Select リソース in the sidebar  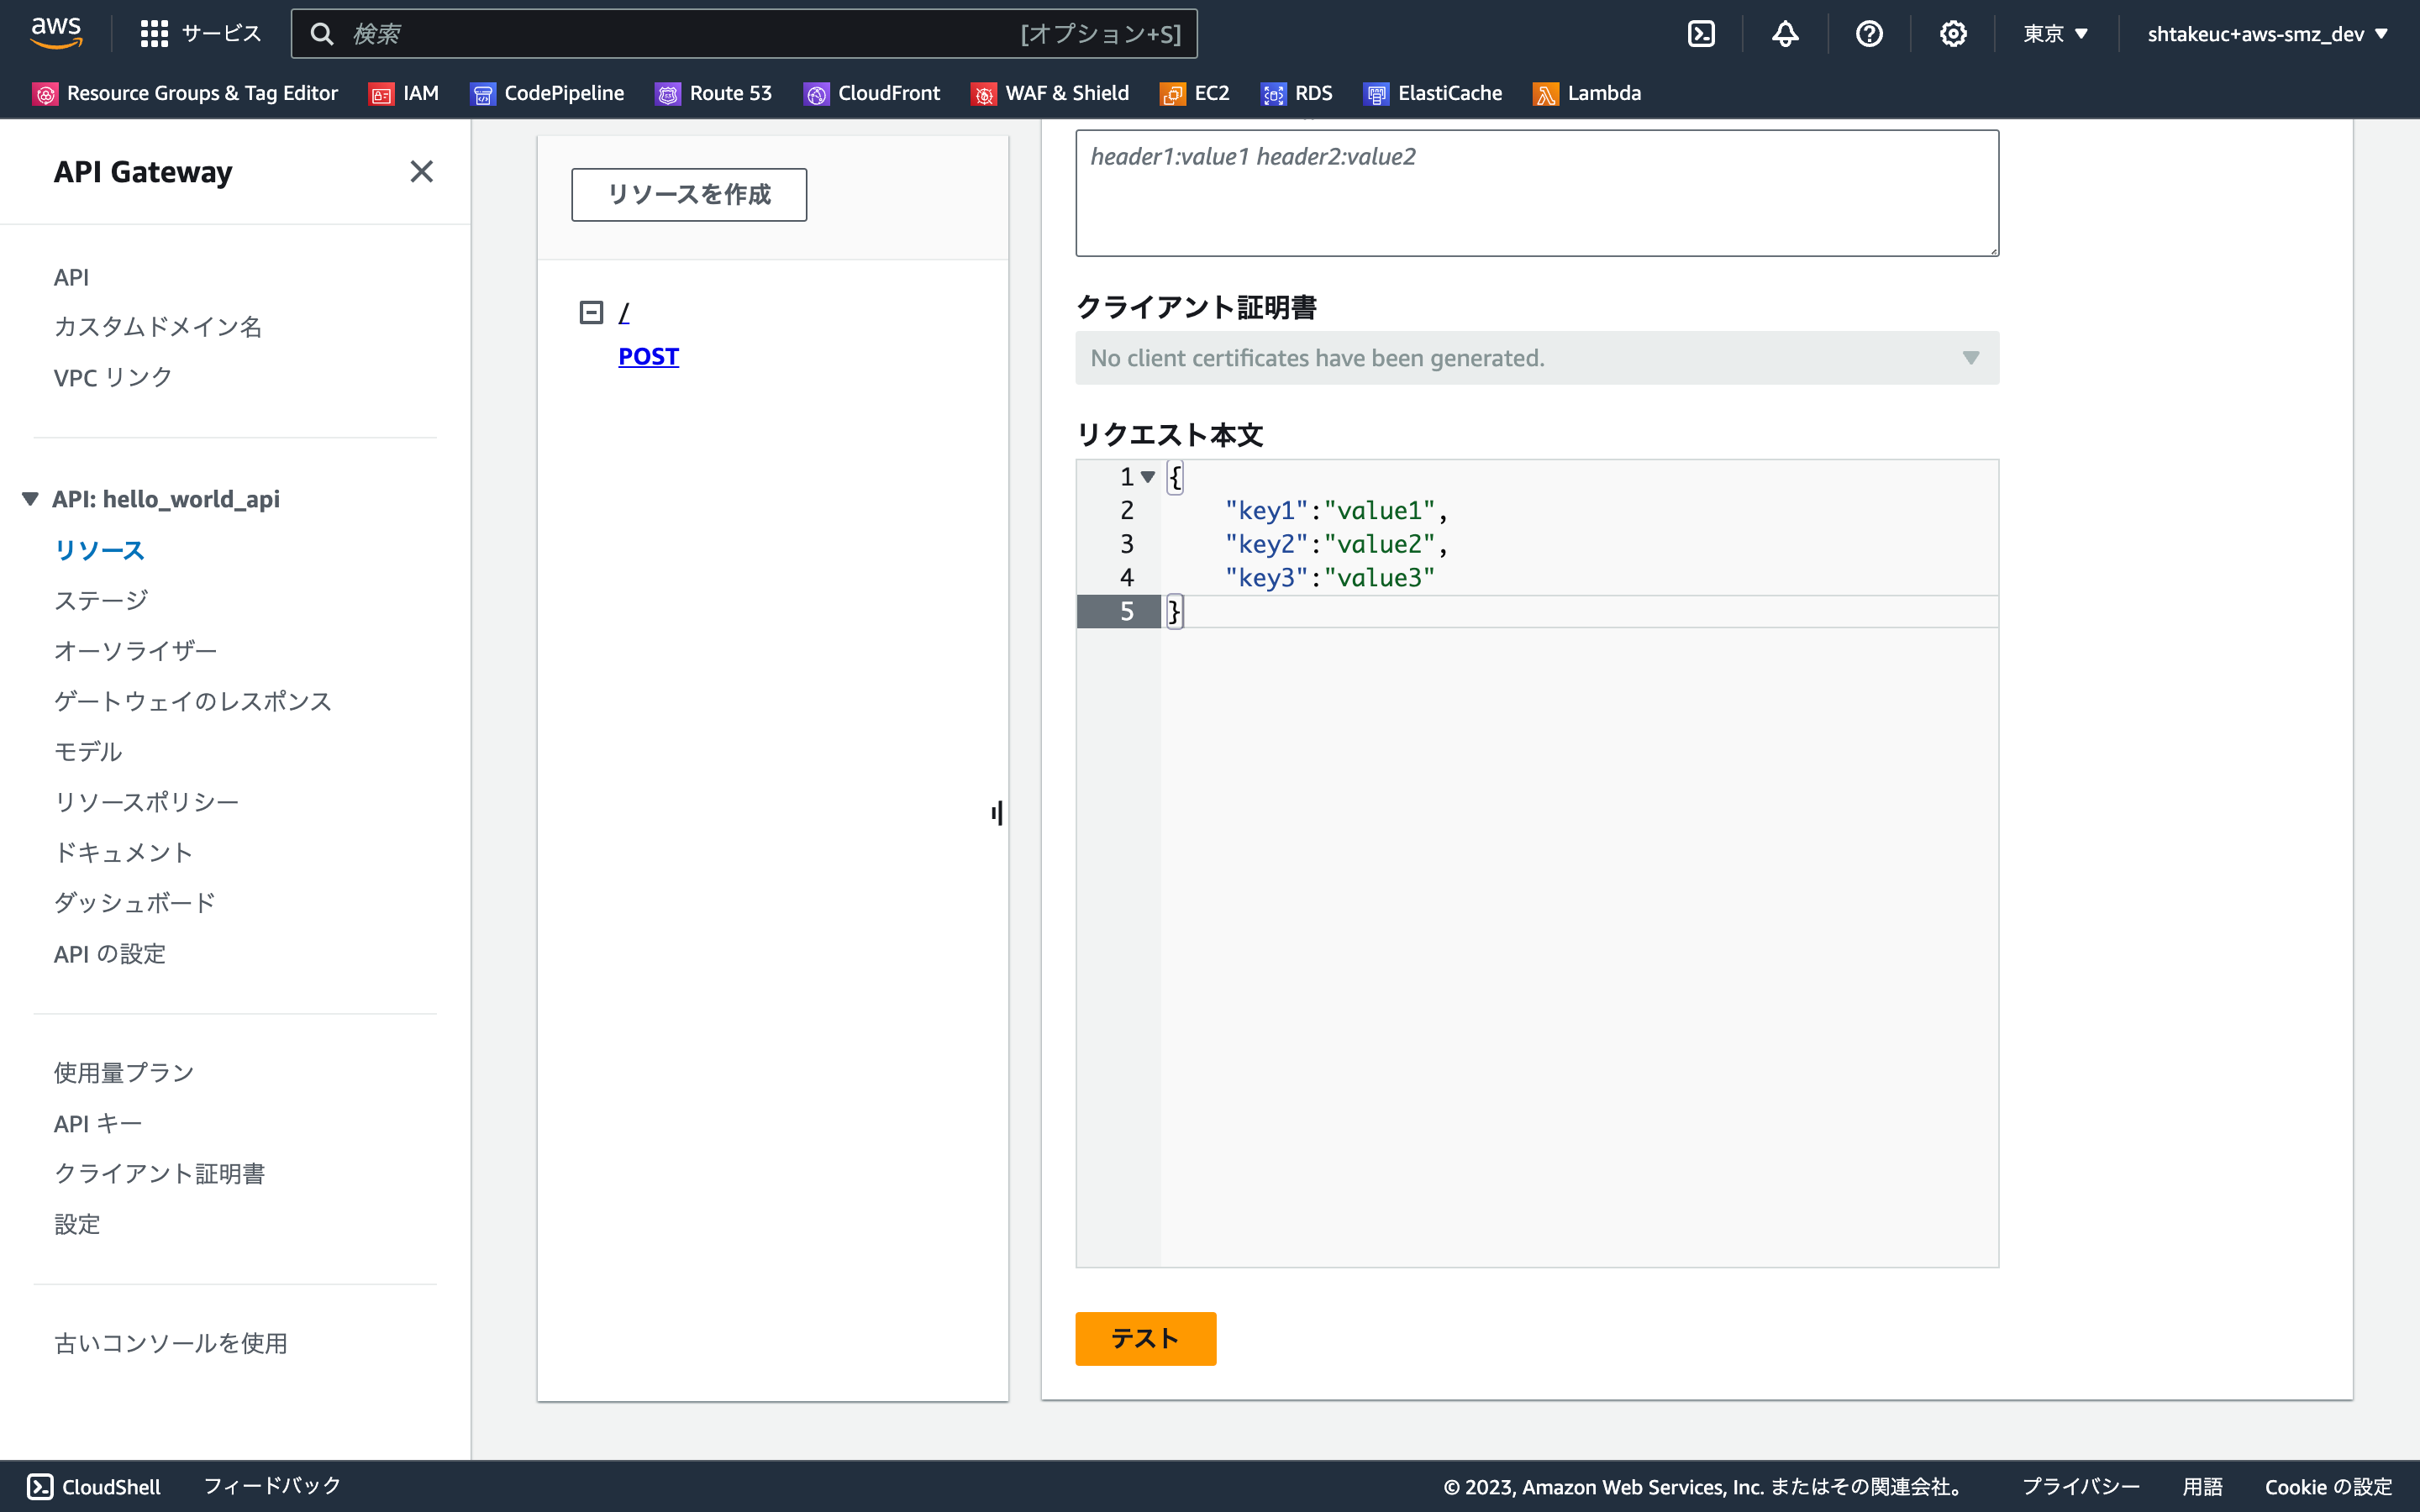pos(100,550)
